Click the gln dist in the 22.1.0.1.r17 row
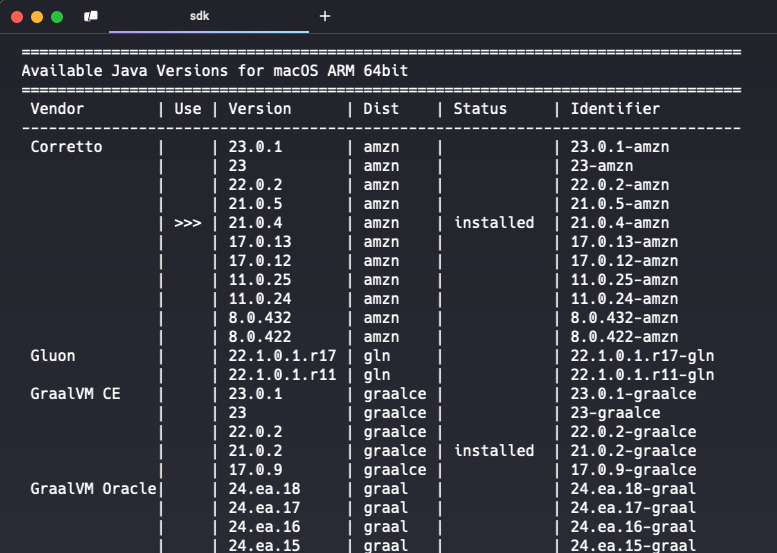The height and width of the screenshot is (553, 777). pos(377,356)
